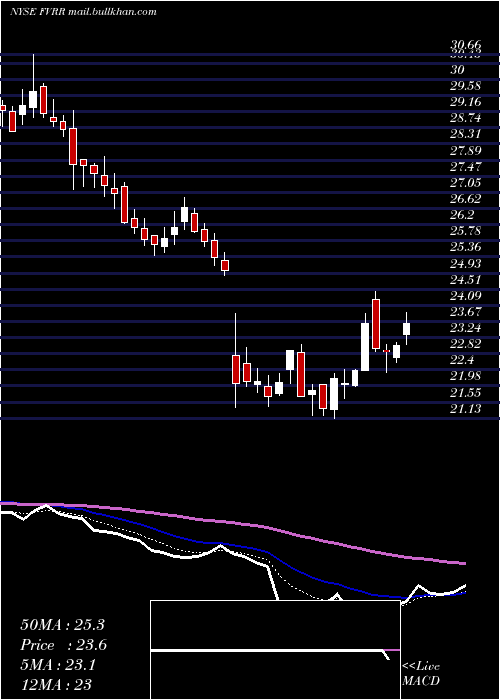Select the price label 29.58
The height and width of the screenshot is (700, 500).
[466, 86]
